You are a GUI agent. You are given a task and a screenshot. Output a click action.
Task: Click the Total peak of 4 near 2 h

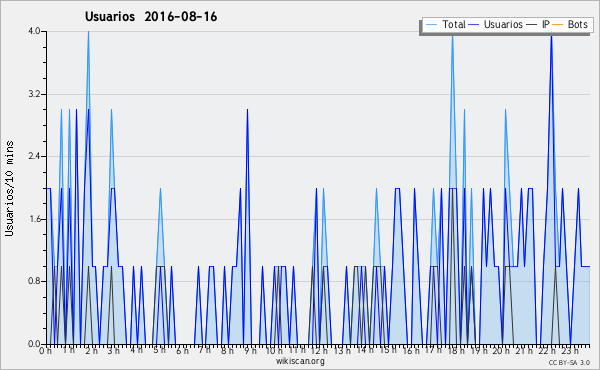(88, 32)
